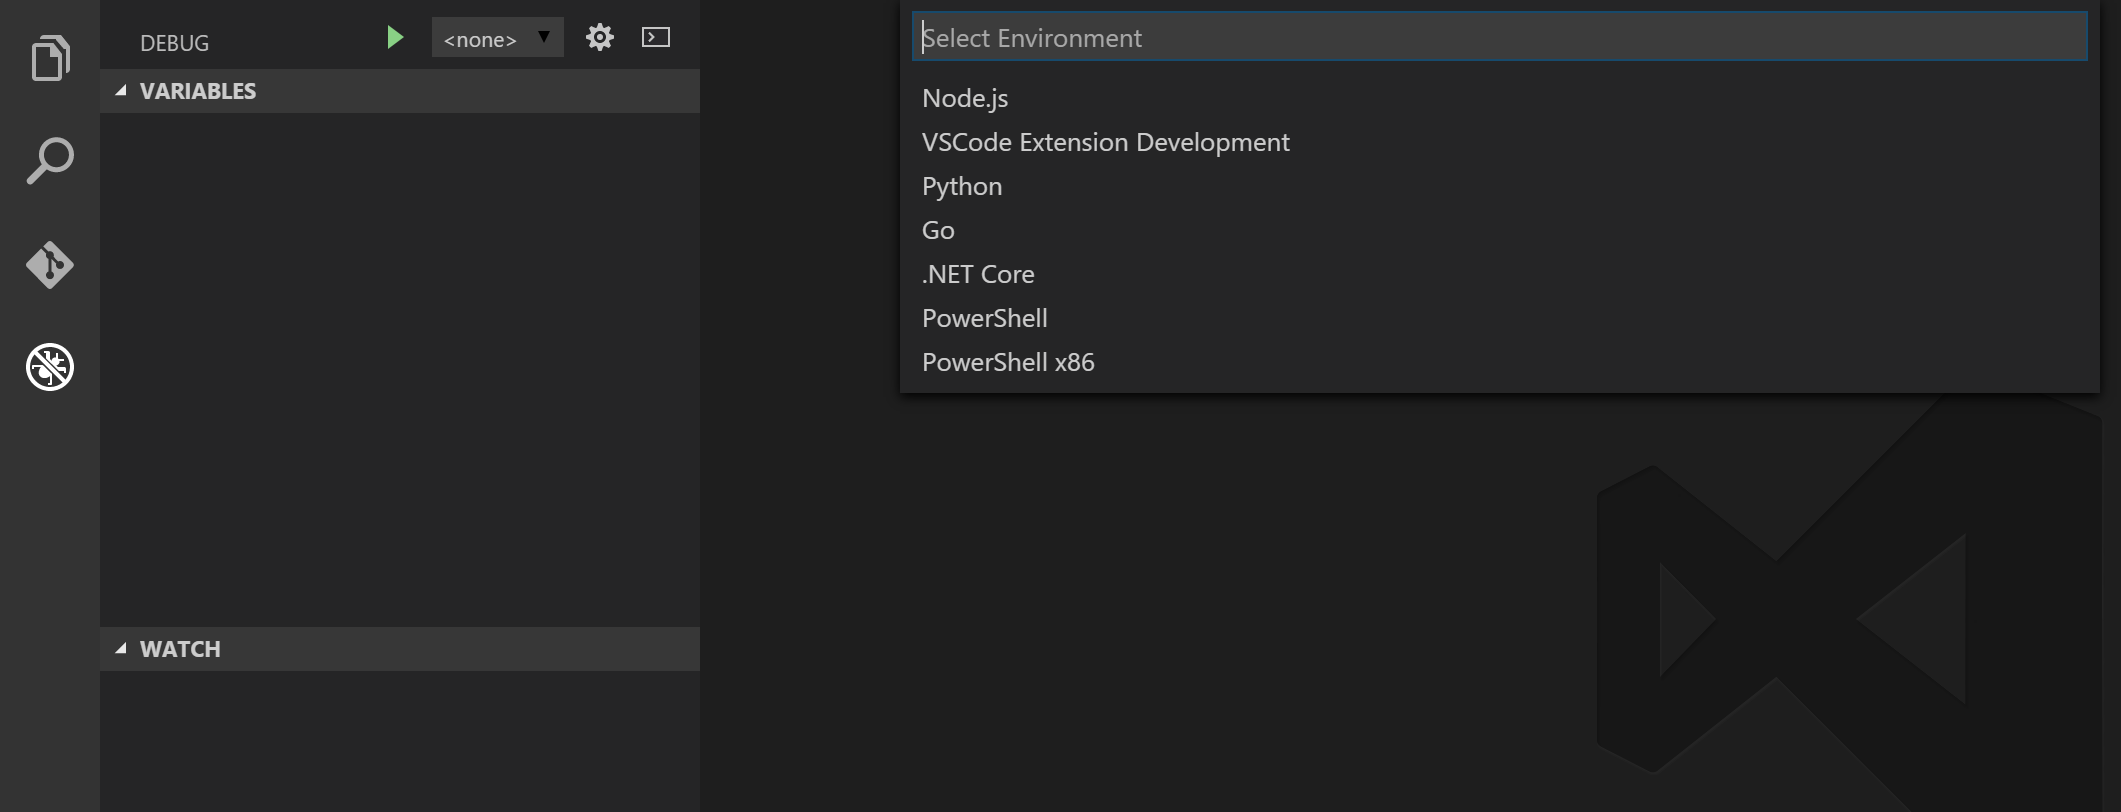Collapse the WATCH section
The image size is (2121, 812).
[400, 649]
